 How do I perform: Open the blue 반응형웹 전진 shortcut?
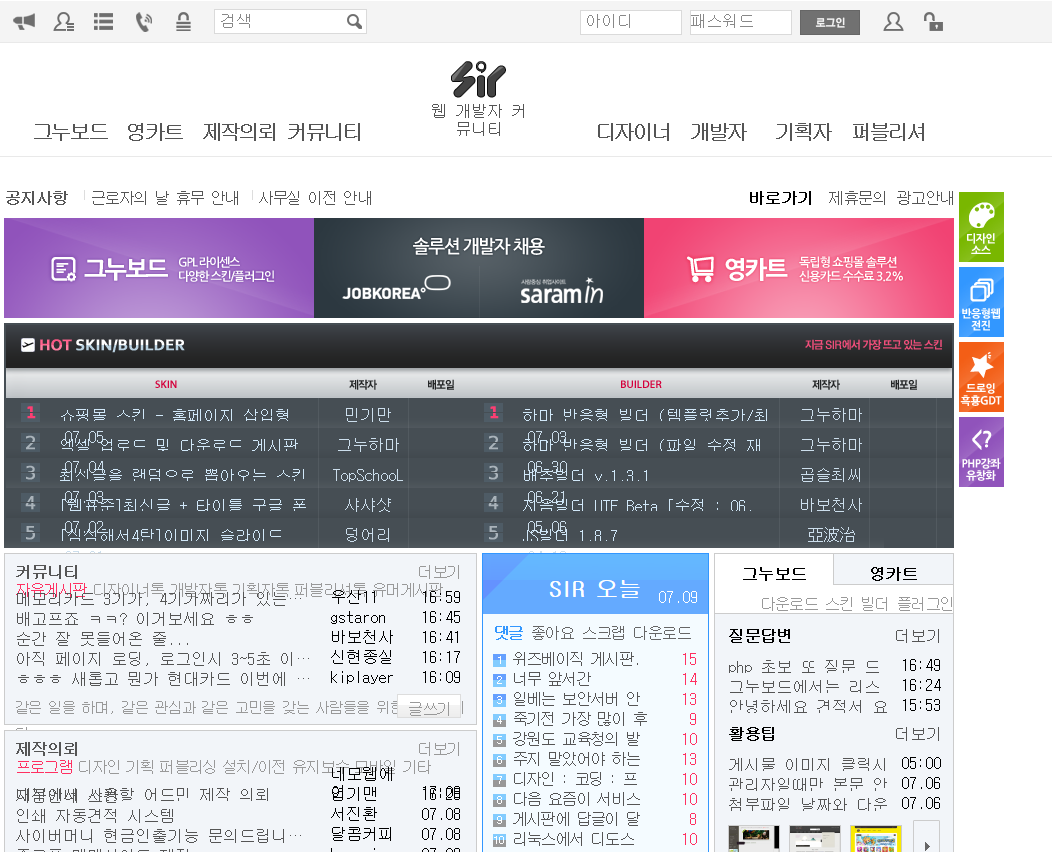point(981,302)
